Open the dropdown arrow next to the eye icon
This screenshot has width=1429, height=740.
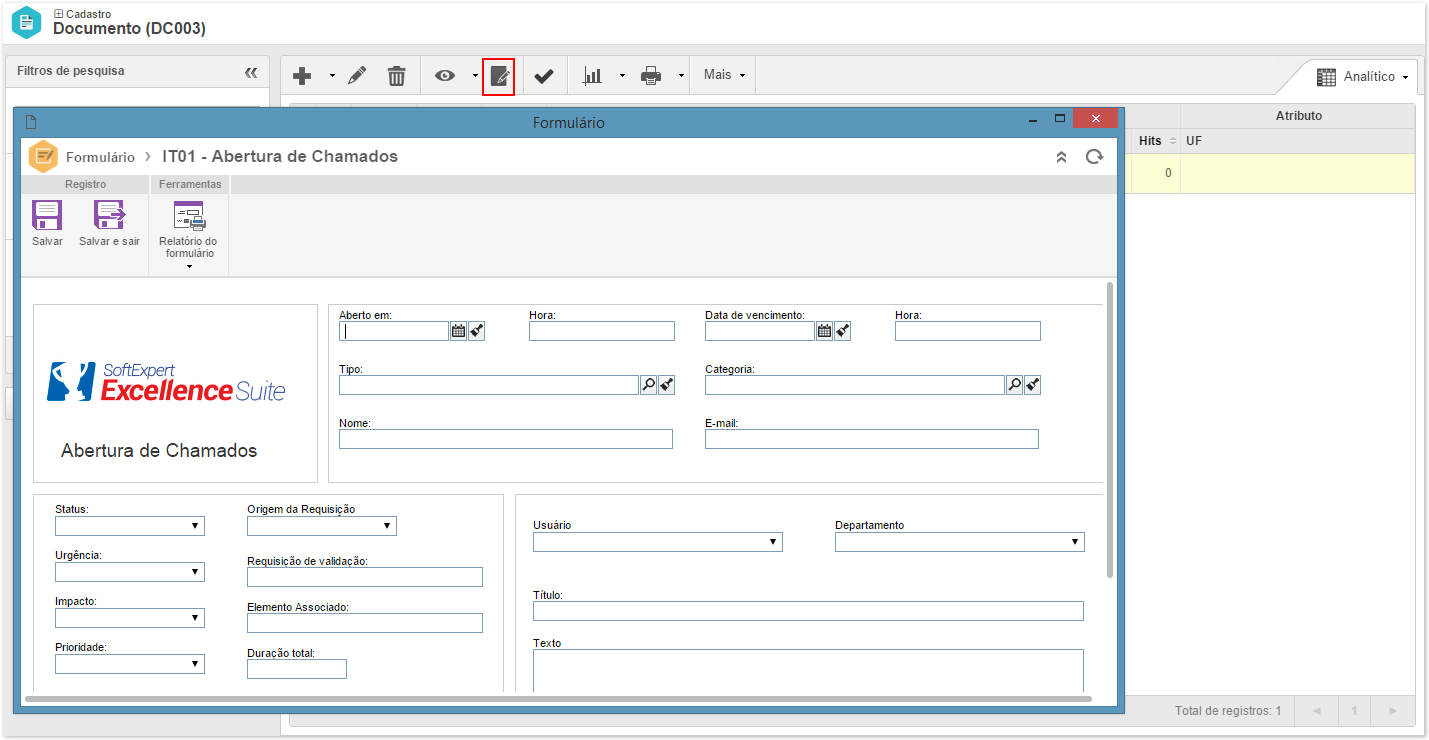[x=474, y=76]
